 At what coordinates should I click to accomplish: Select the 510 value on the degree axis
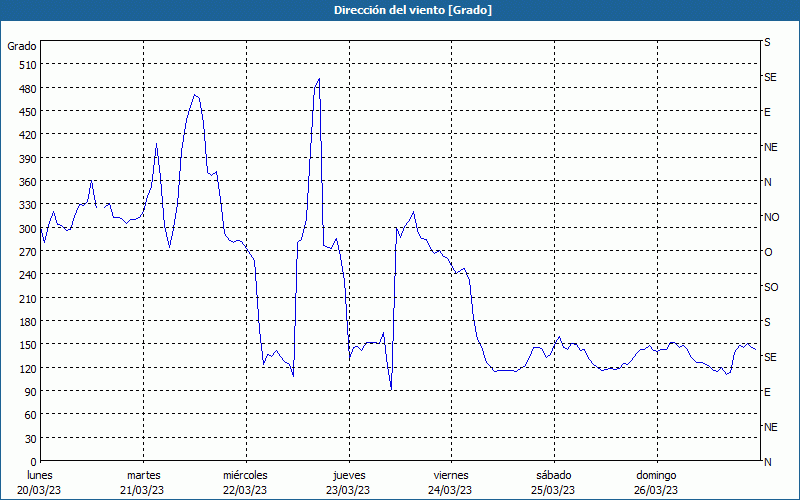click(x=28, y=65)
